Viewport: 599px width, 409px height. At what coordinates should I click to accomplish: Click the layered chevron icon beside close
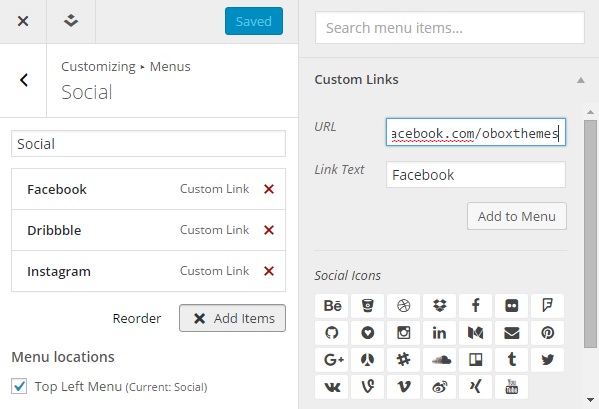click(x=71, y=21)
